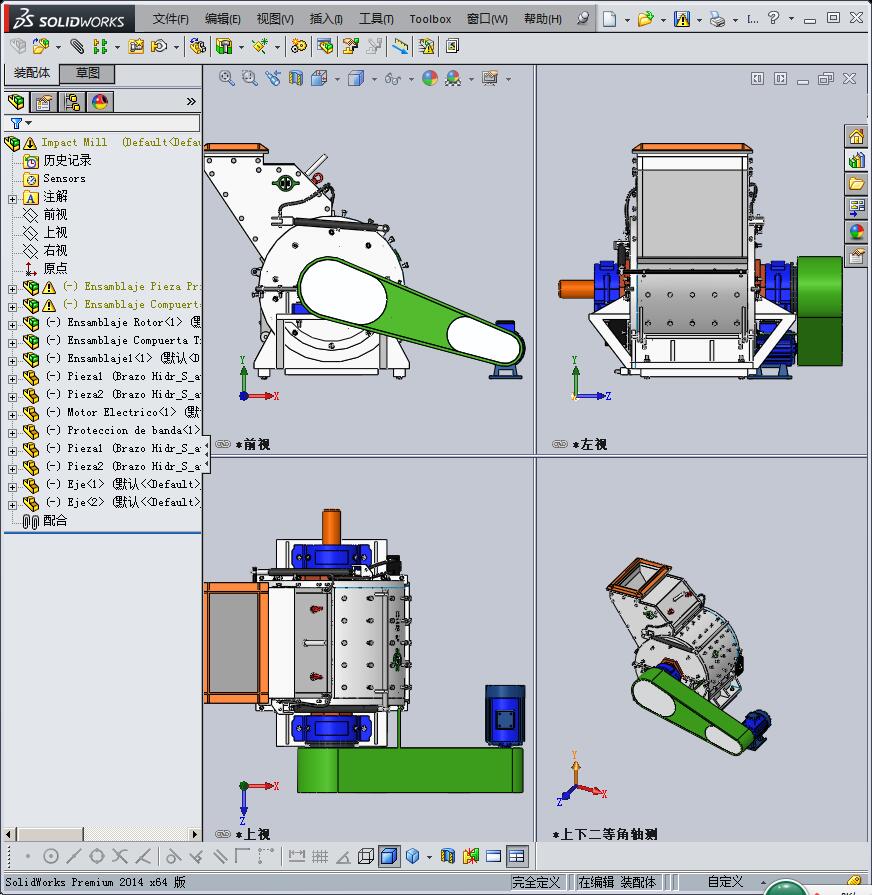Expand the Proteccion de banda<1> node

[x=12, y=433]
